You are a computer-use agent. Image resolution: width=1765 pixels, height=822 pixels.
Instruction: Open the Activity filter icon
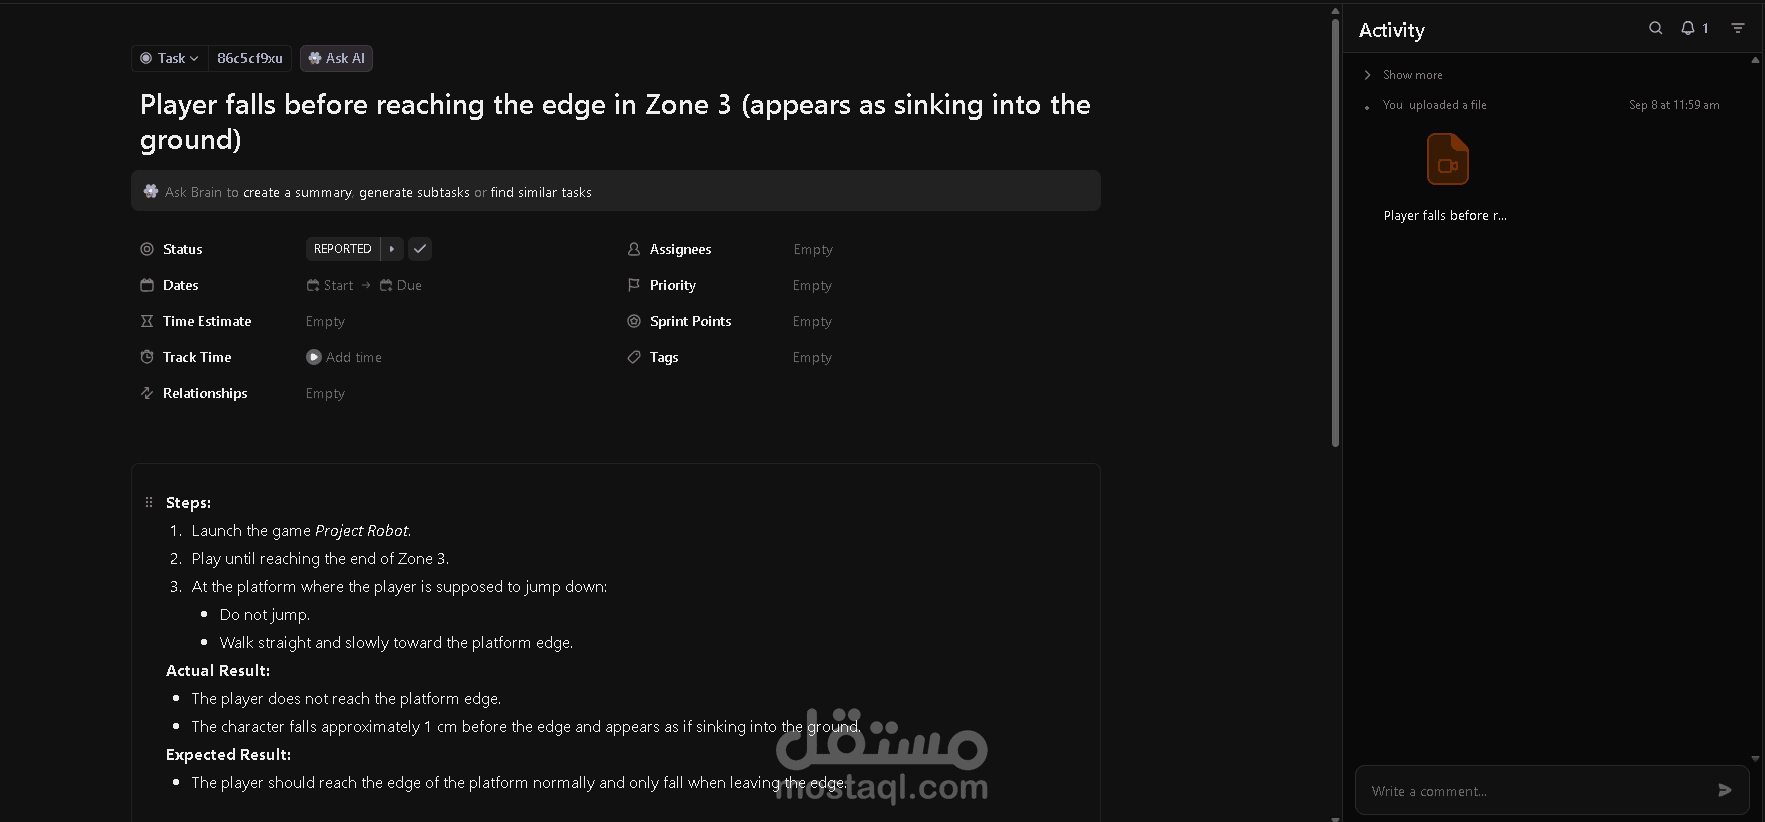coord(1738,28)
